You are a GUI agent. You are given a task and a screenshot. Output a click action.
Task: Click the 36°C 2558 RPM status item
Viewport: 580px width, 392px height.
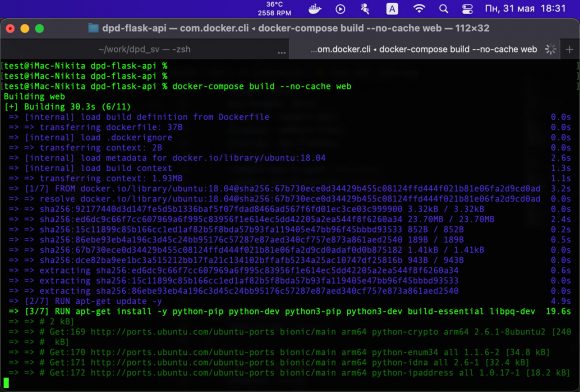(x=274, y=9)
